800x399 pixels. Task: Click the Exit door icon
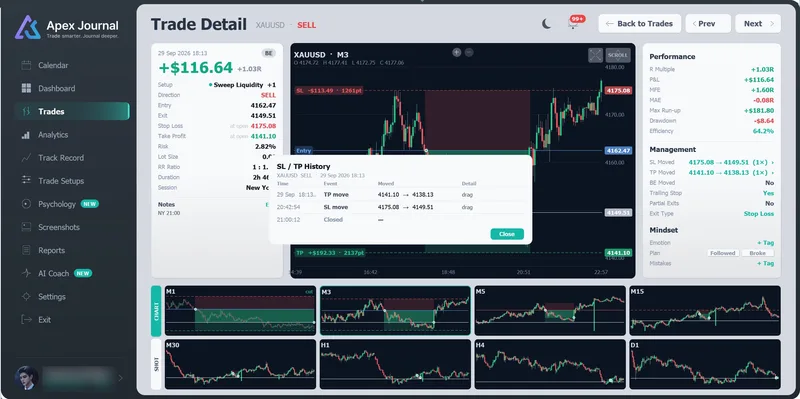point(27,319)
